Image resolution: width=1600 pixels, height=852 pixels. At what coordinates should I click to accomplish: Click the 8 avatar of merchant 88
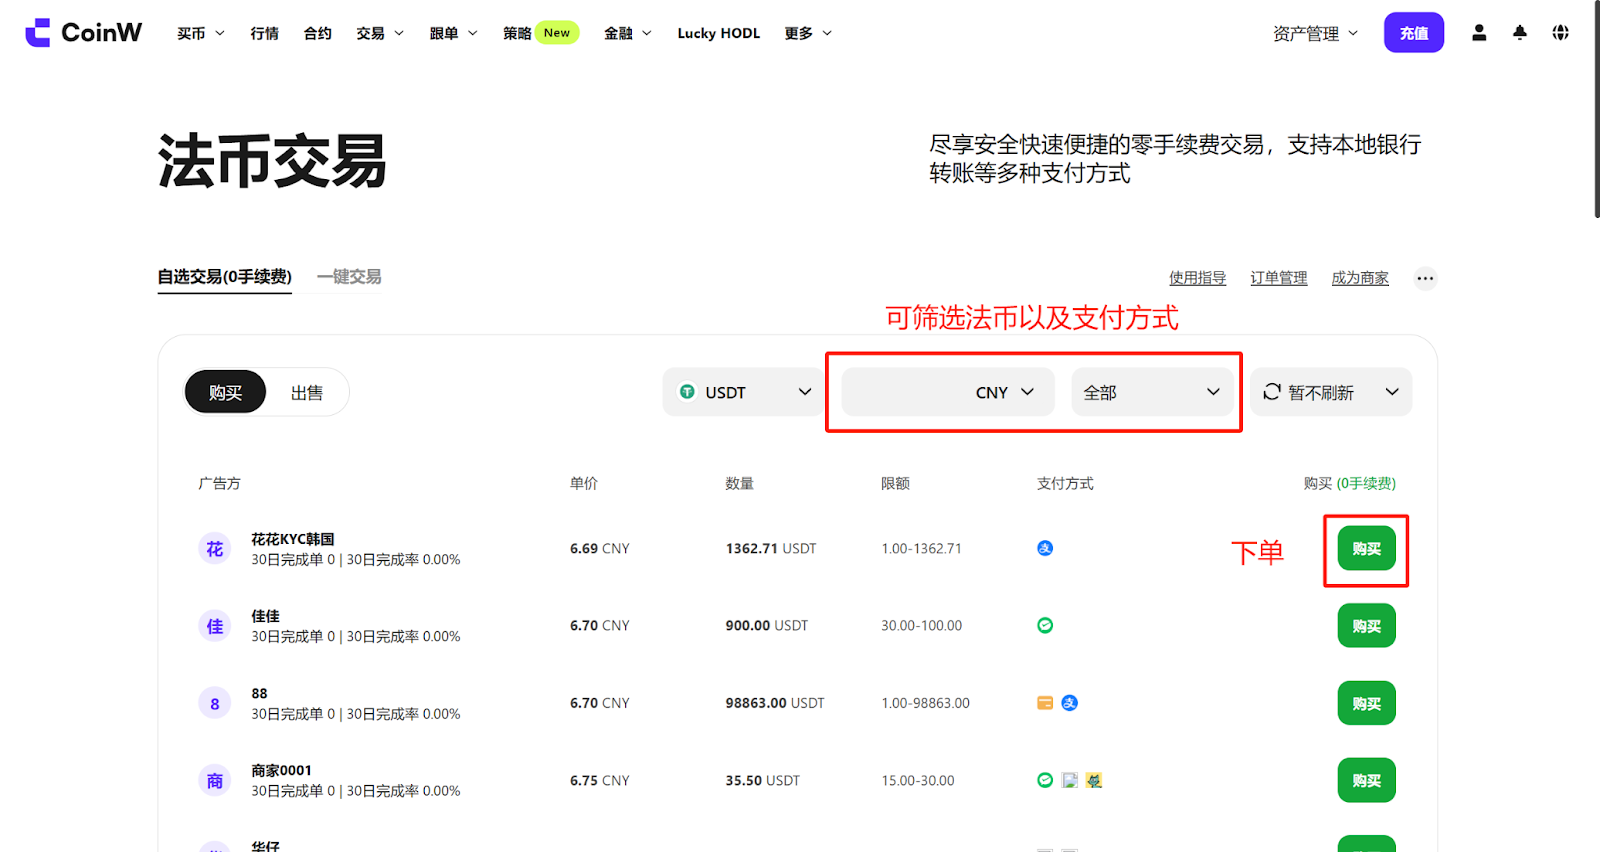(215, 704)
